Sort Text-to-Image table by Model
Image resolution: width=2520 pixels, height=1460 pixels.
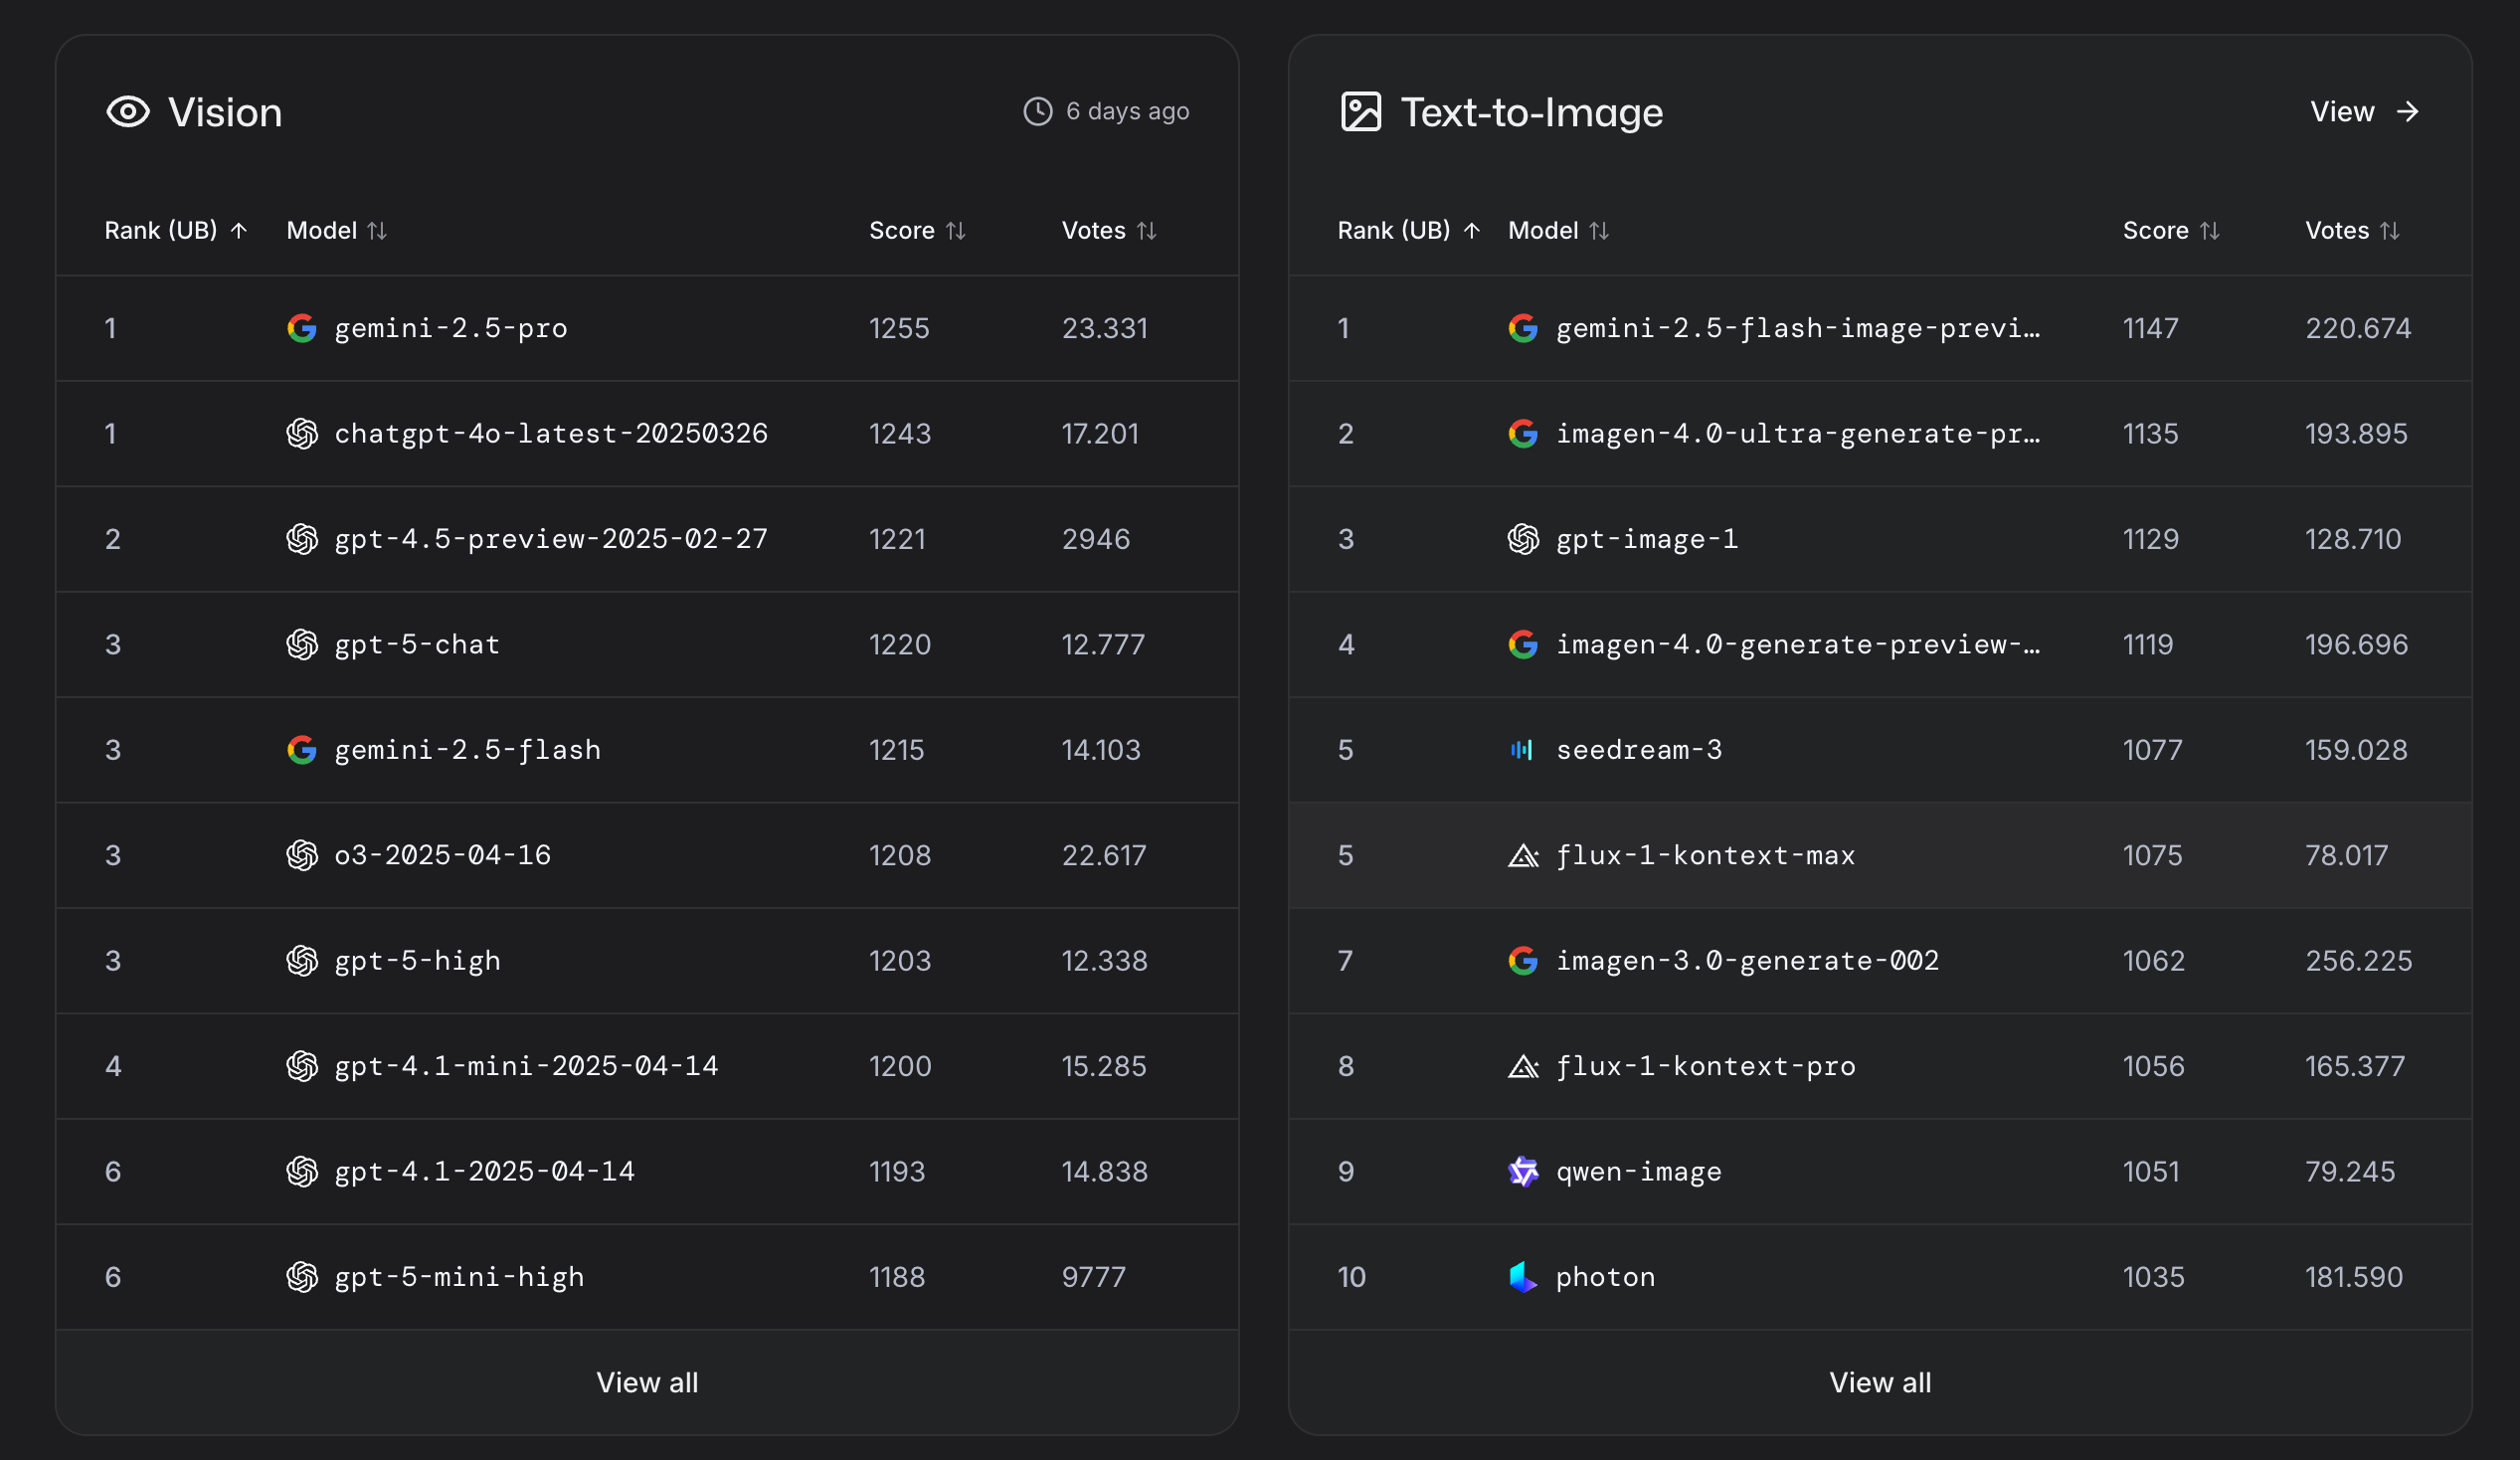click(1557, 231)
